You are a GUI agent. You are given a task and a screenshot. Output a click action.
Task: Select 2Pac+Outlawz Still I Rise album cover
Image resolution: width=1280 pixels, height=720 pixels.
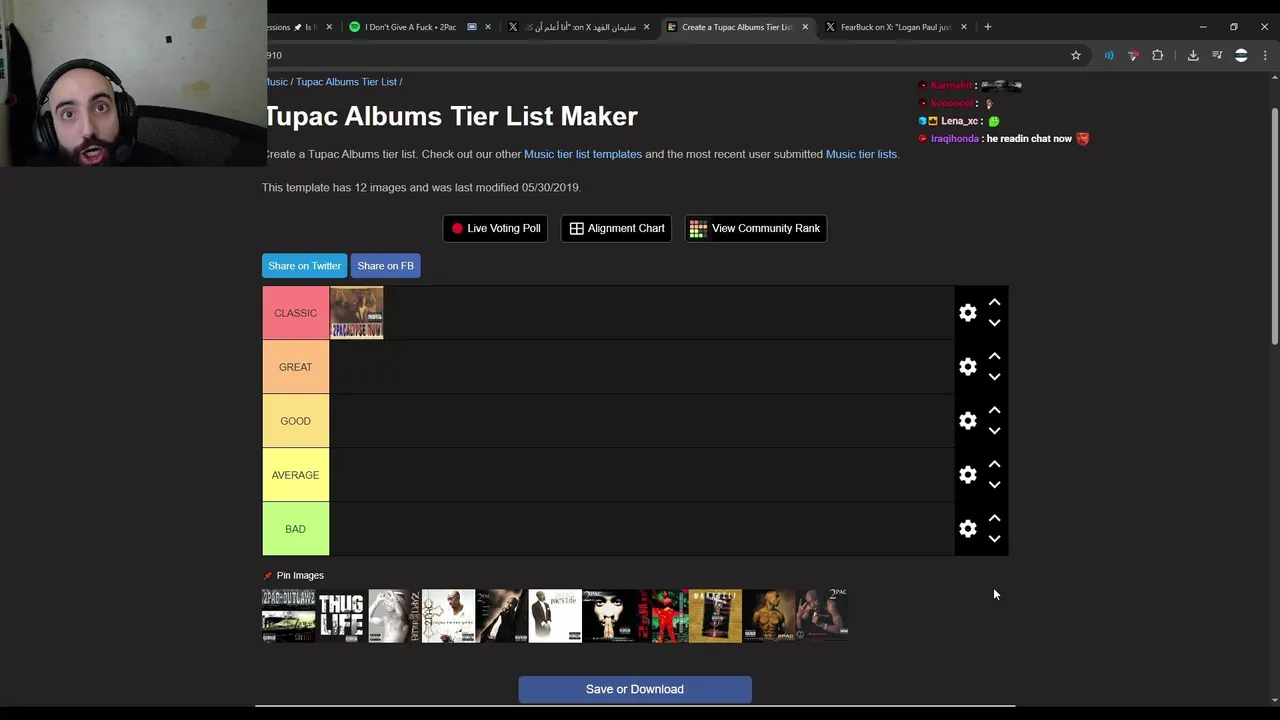click(x=288, y=616)
